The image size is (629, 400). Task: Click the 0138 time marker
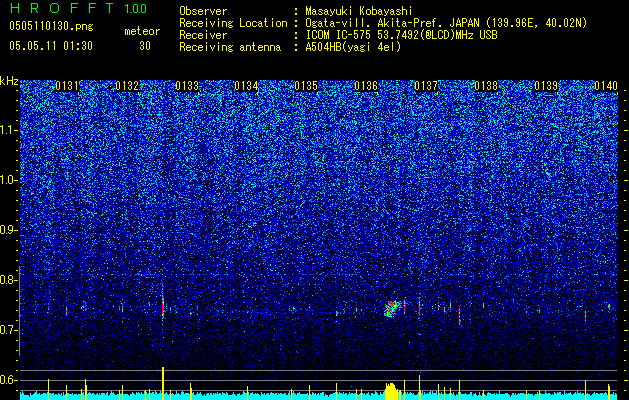[x=486, y=86]
